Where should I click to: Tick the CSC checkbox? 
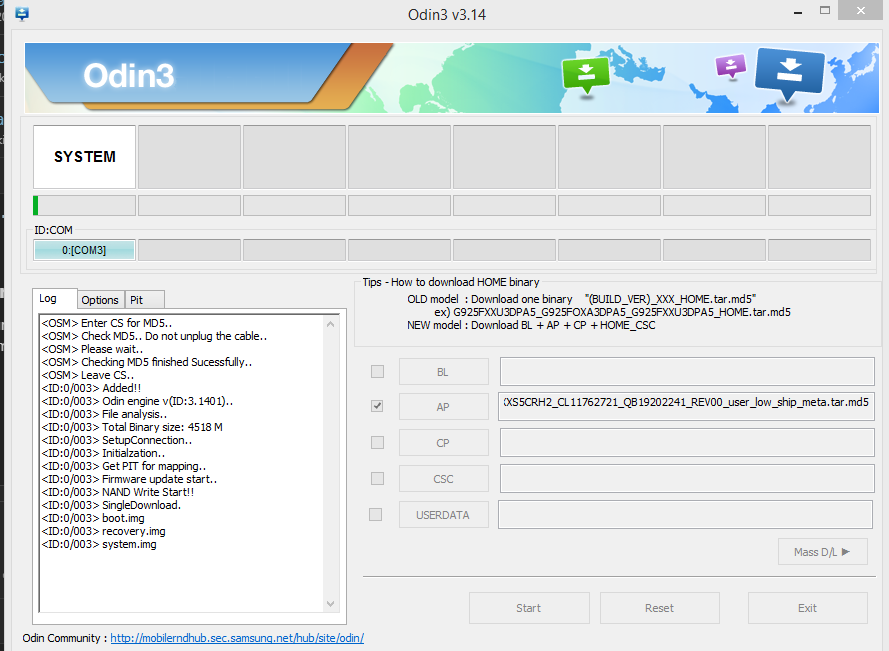click(x=377, y=479)
